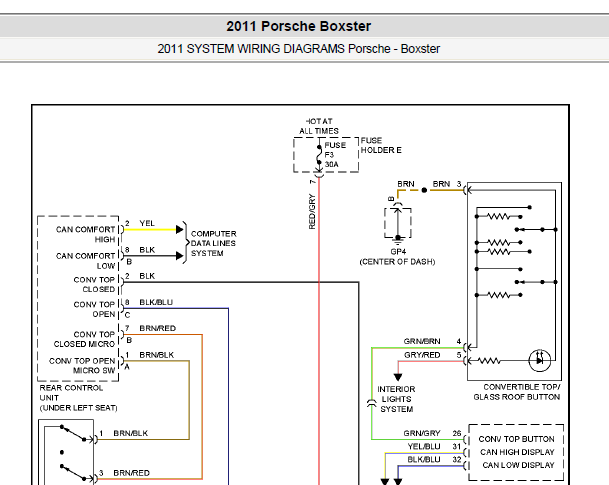Click the arrowhead below the GRY/RED wire
Image resolution: width=609 pixels, height=485 pixels.
click(x=398, y=377)
